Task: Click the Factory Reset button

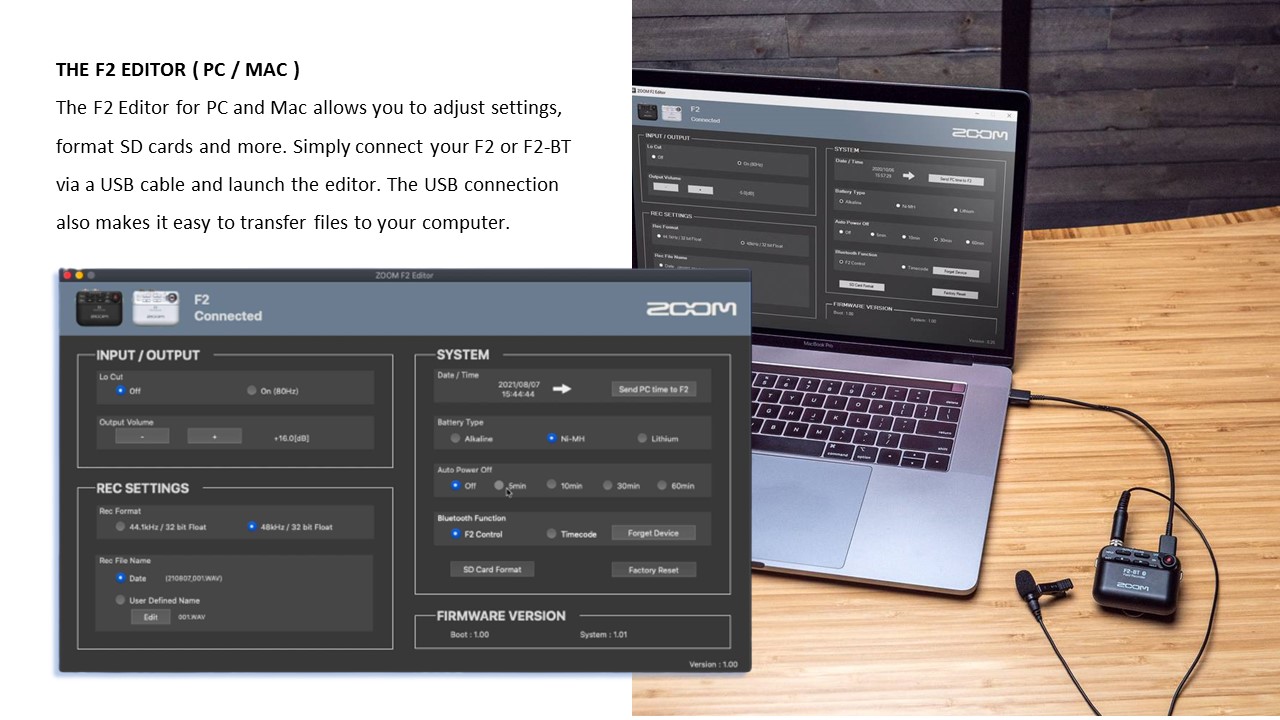Action: 653,570
